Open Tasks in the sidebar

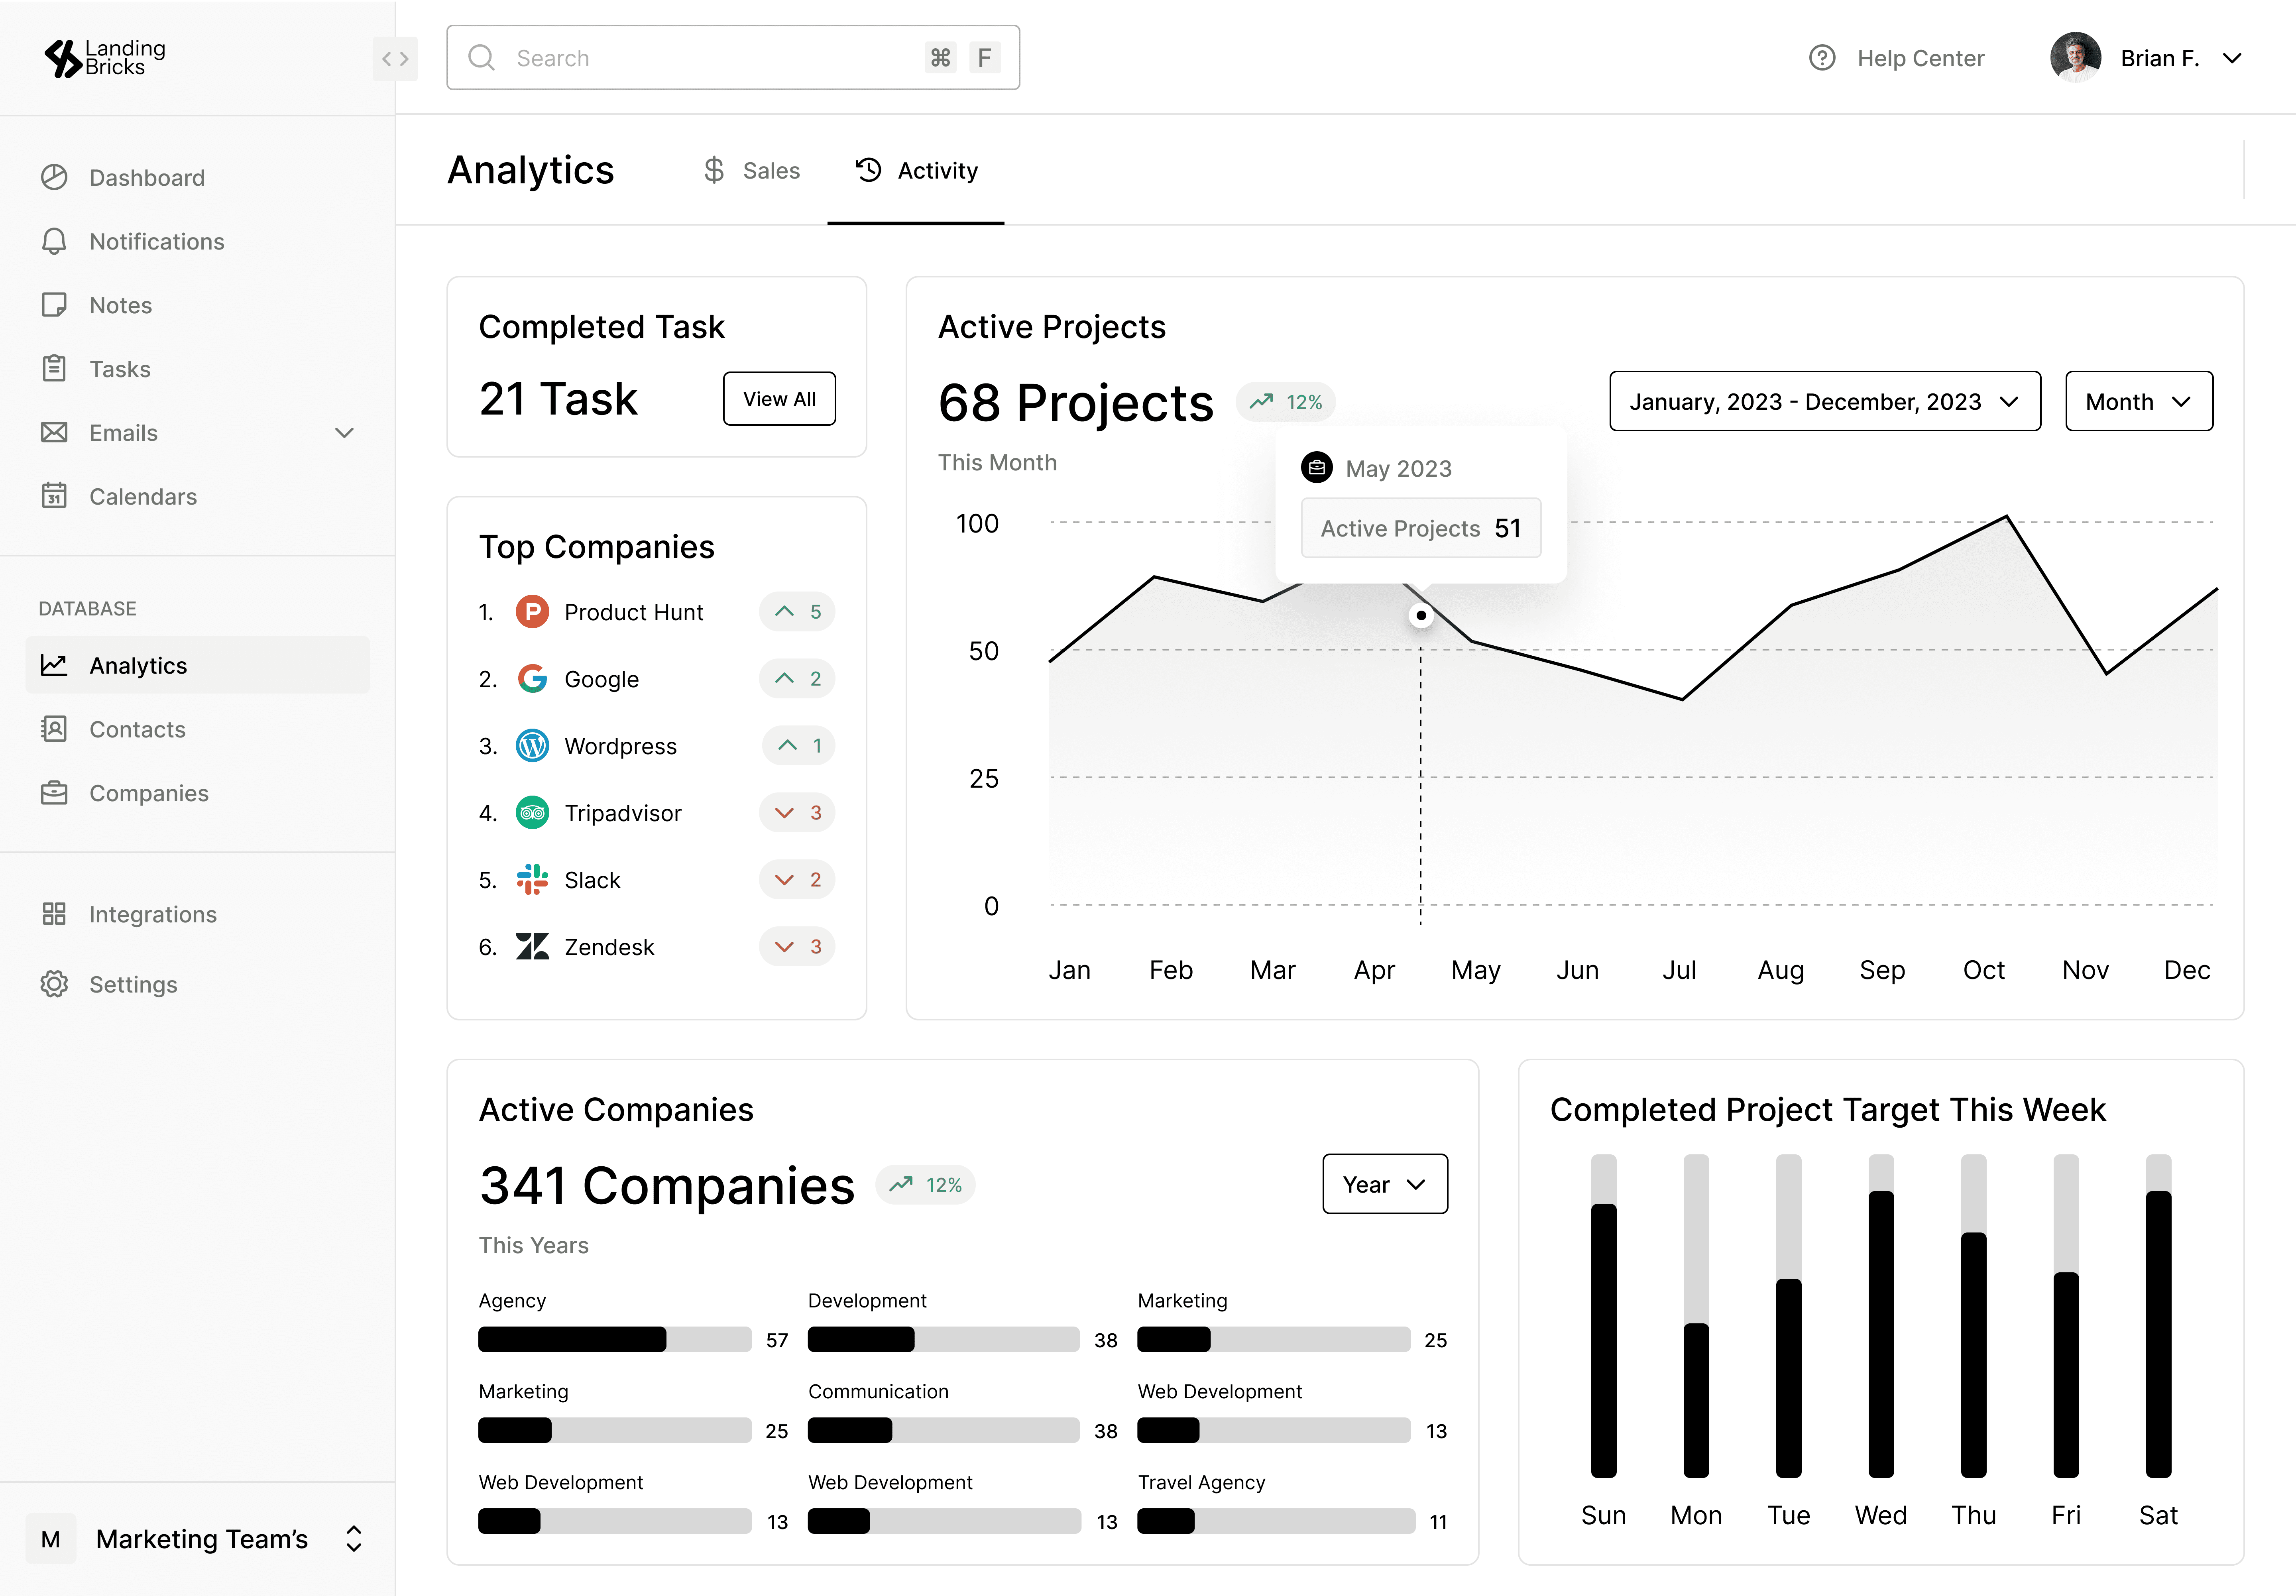[198, 369]
